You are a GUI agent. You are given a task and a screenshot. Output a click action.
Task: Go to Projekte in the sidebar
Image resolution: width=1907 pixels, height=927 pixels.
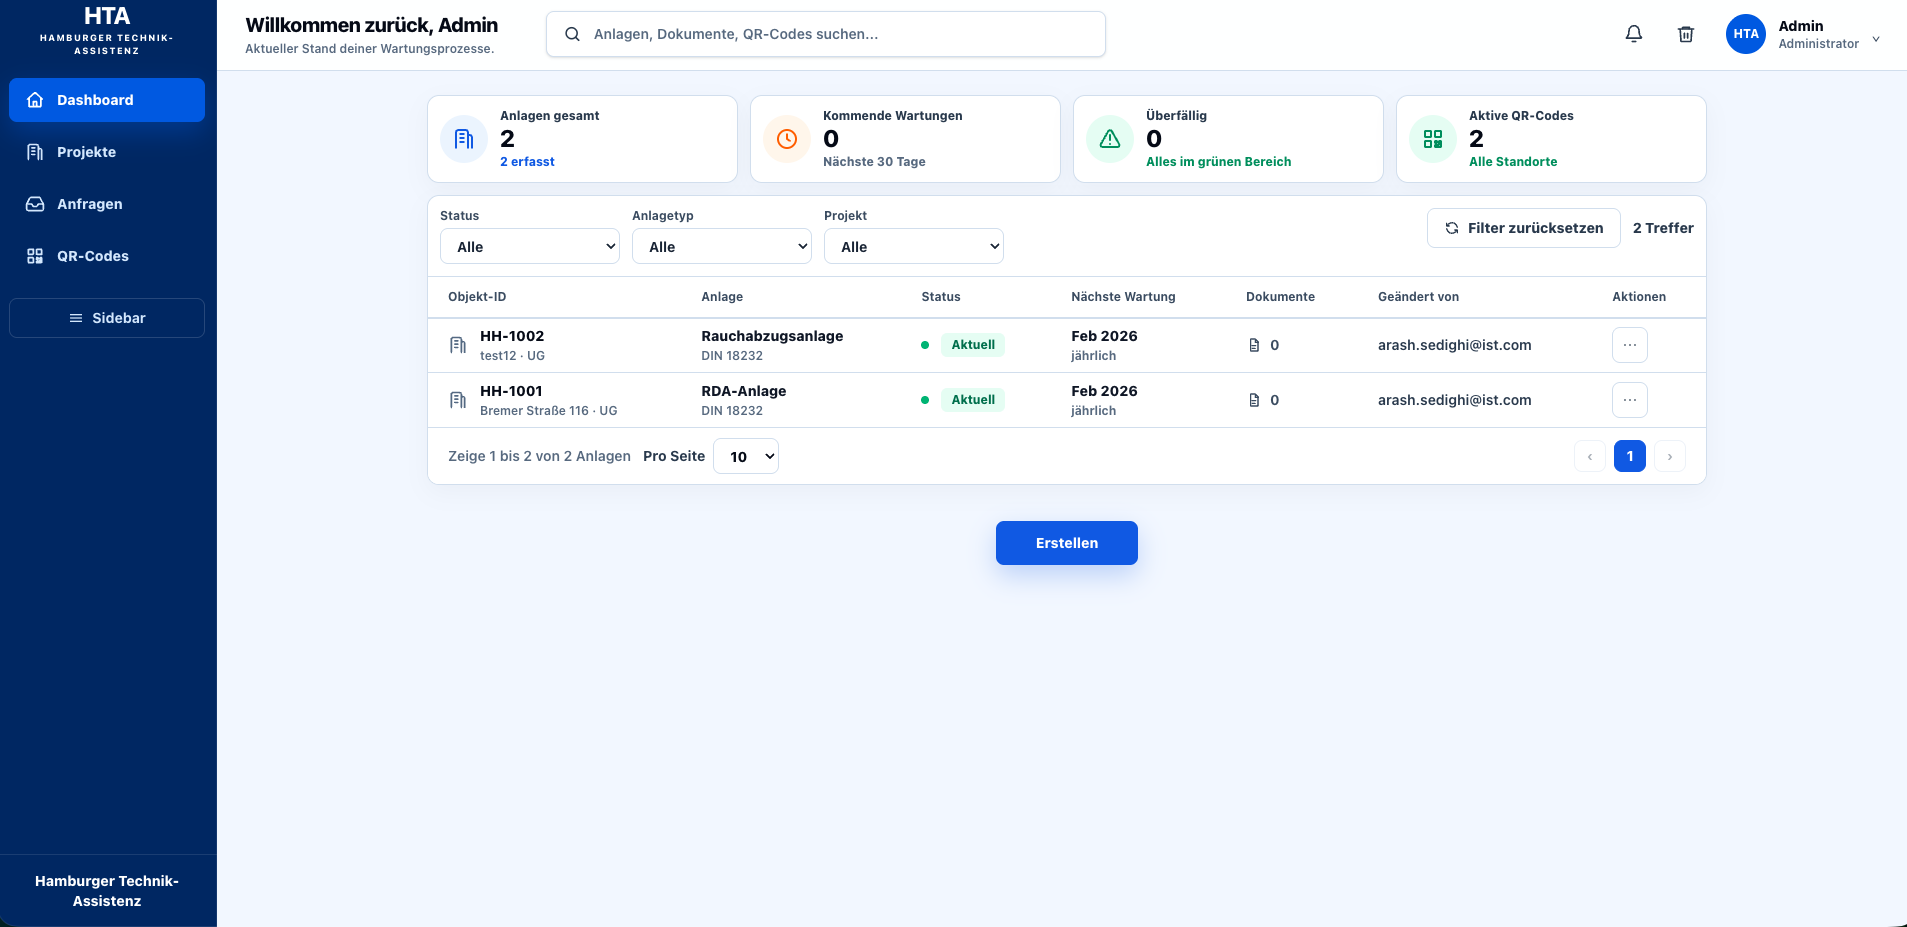click(x=107, y=152)
